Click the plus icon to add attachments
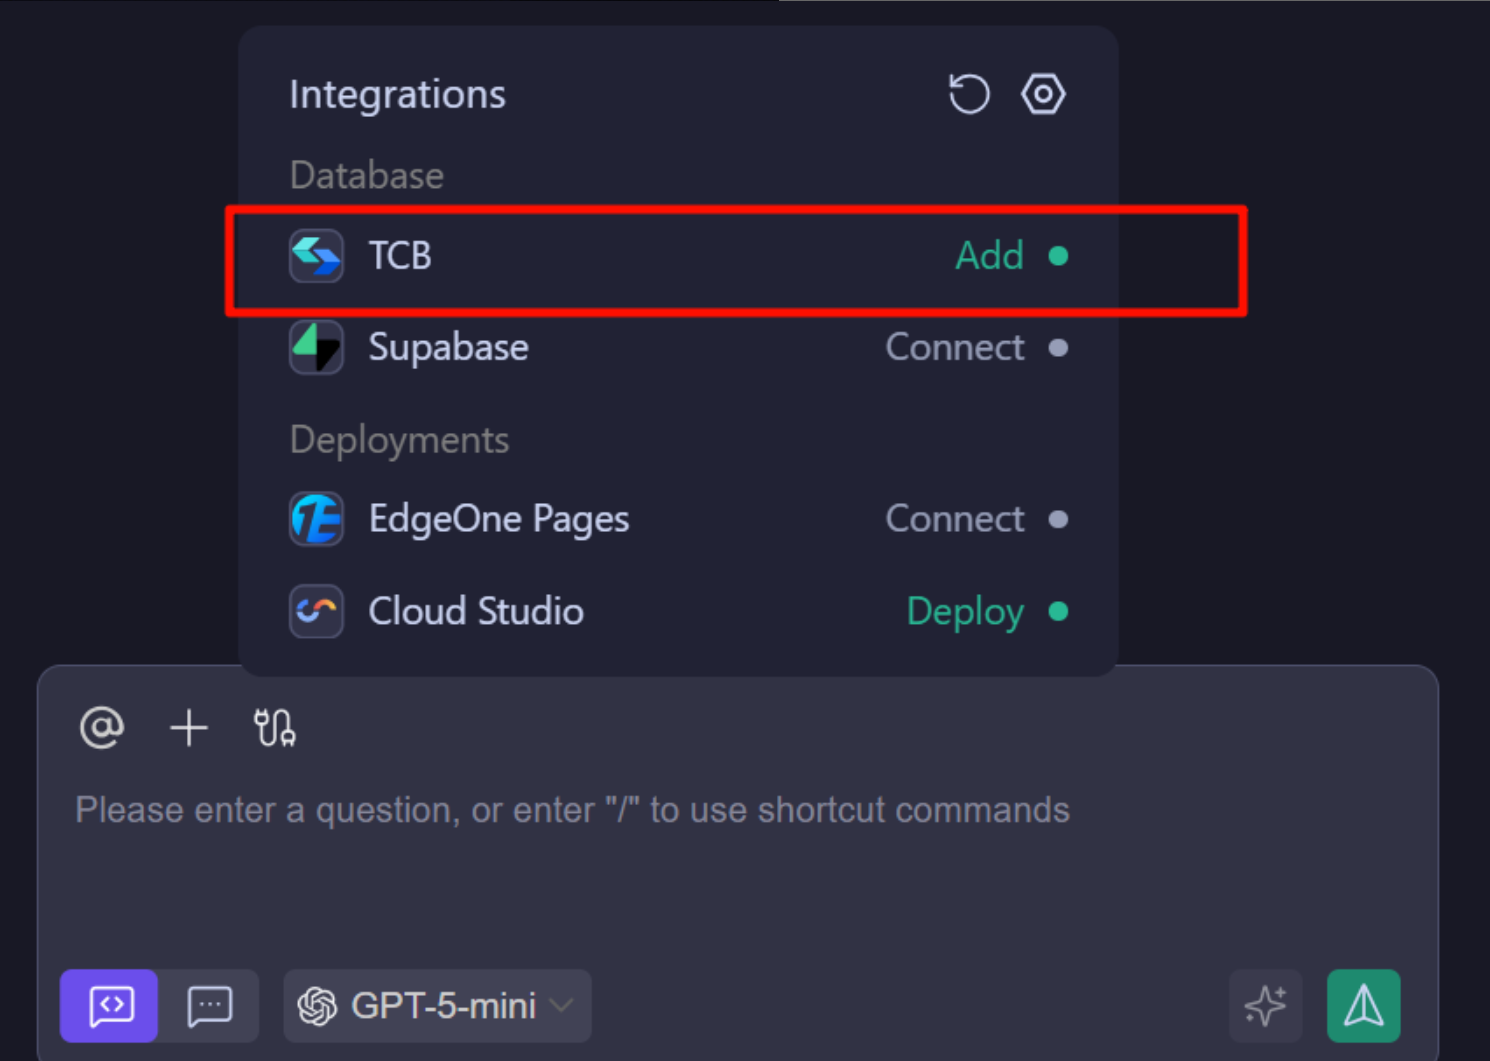 click(188, 728)
